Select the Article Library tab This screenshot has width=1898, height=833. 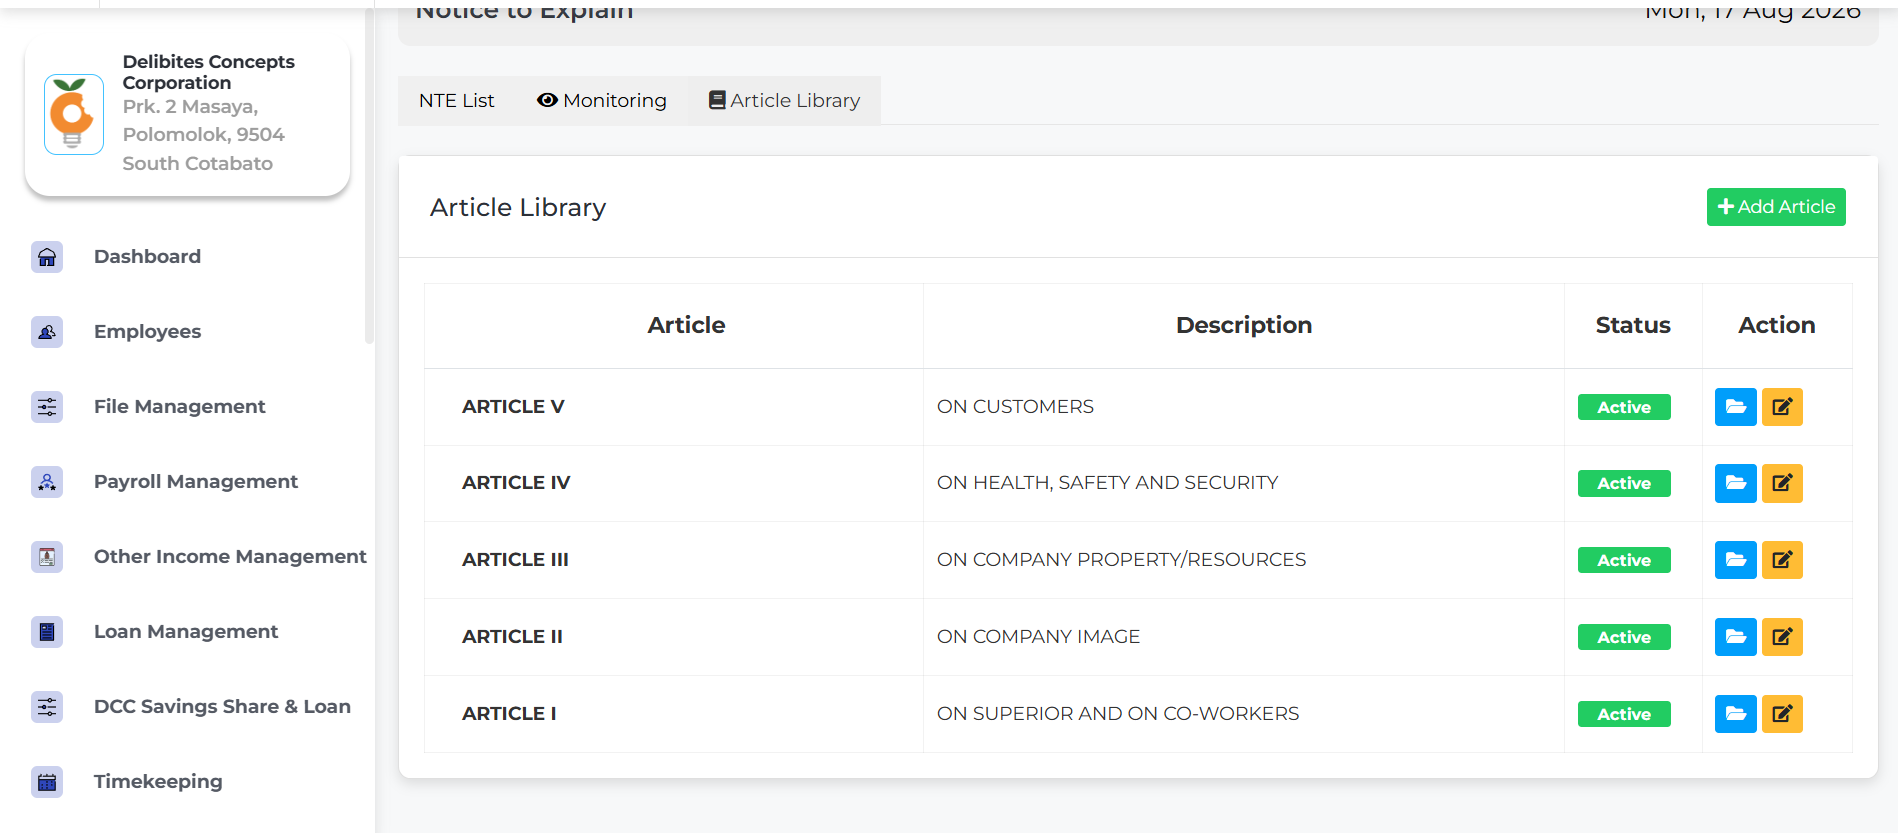(784, 100)
